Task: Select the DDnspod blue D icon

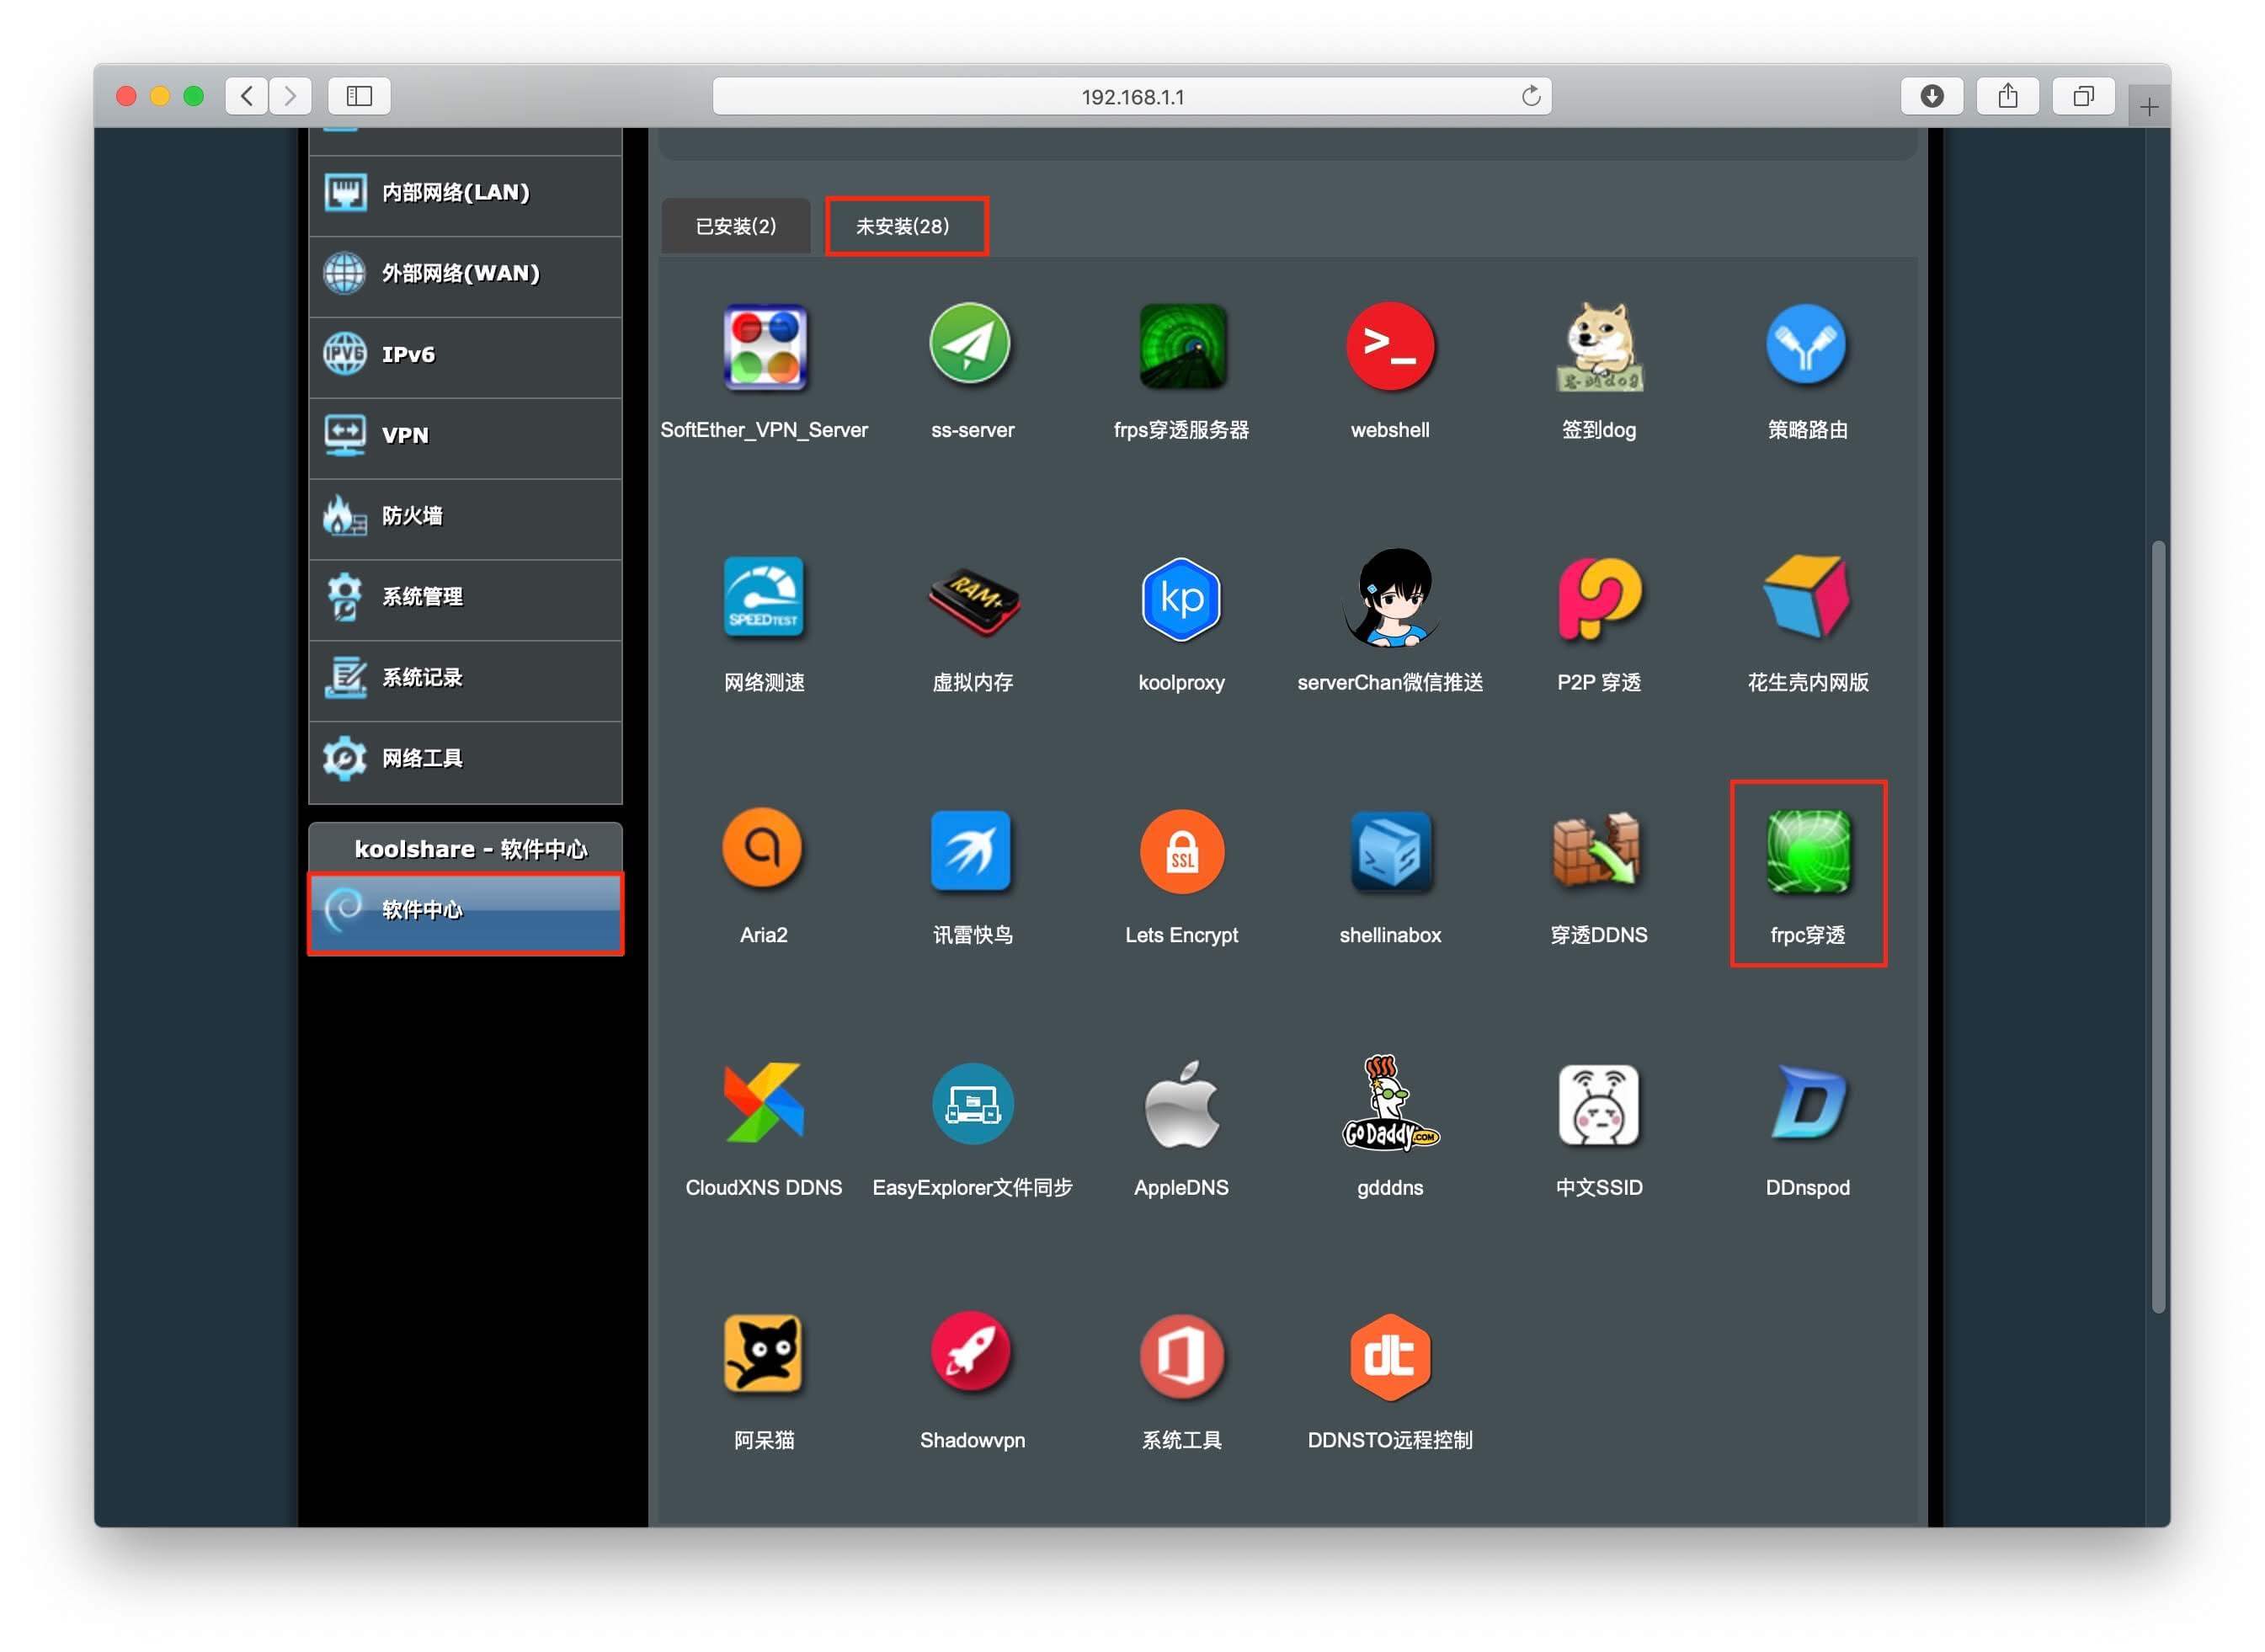Action: 1806,1105
